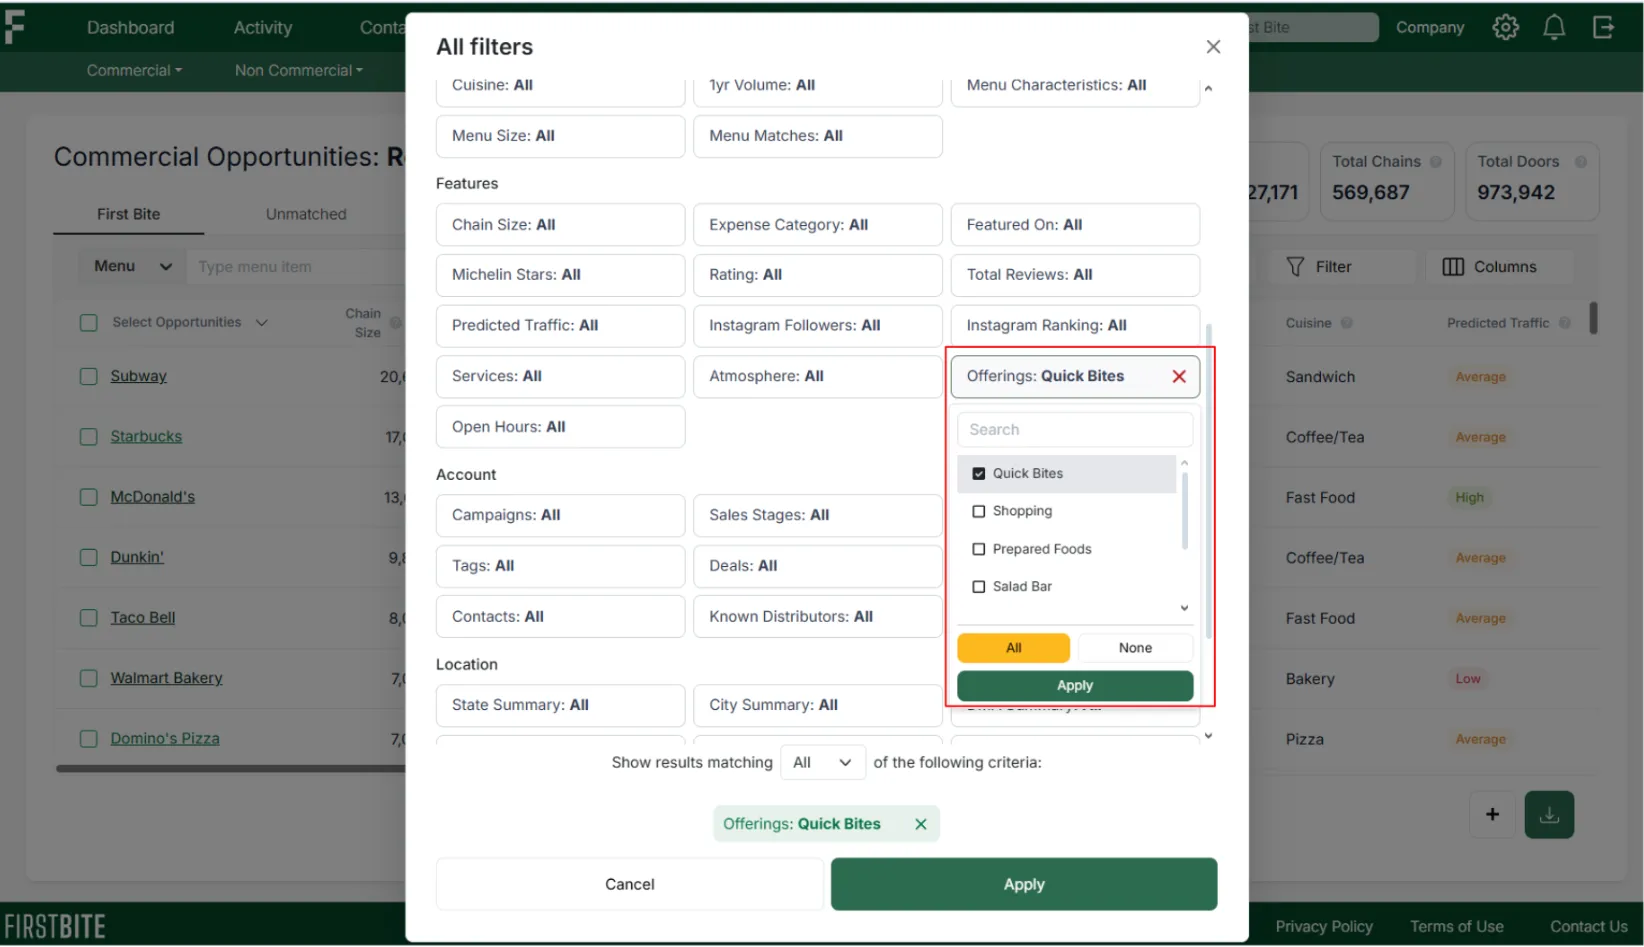Click the Offerings options scroll-down arrow
Viewport: 1644px width, 947px height.
pyautogui.click(x=1184, y=609)
